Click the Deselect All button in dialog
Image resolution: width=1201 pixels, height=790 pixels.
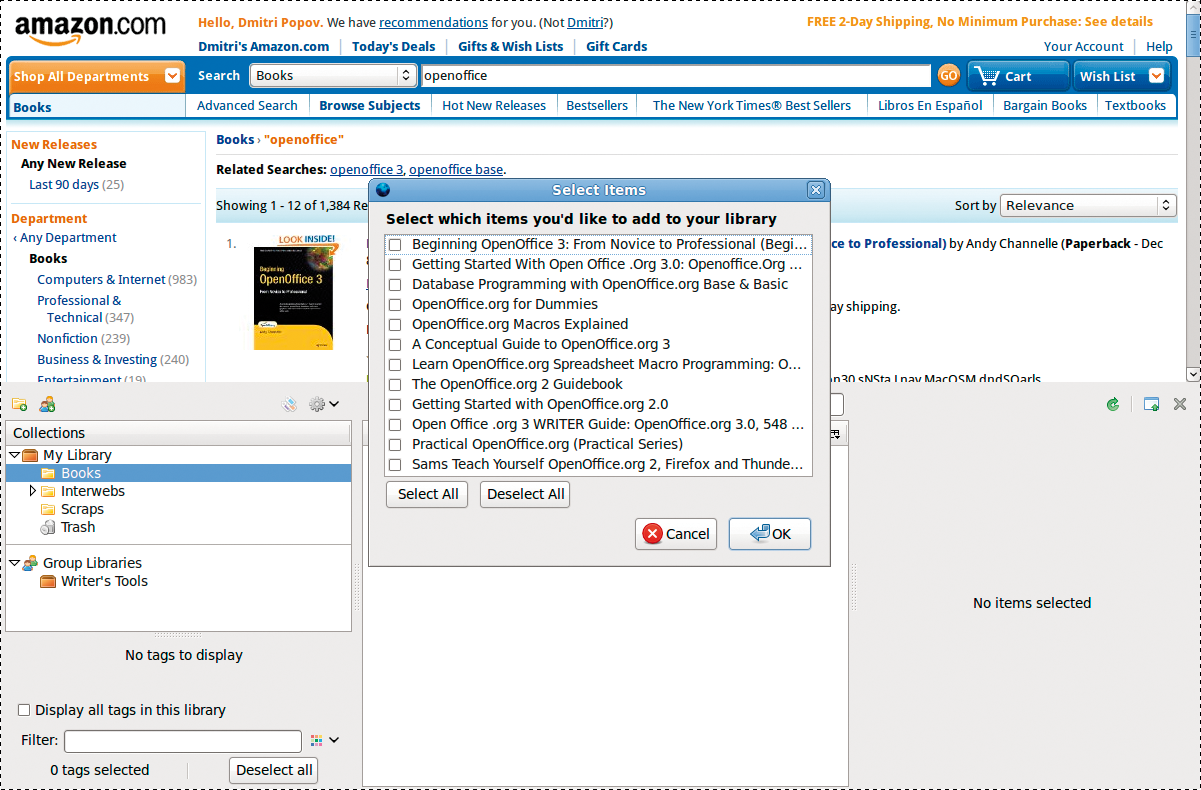tap(525, 494)
